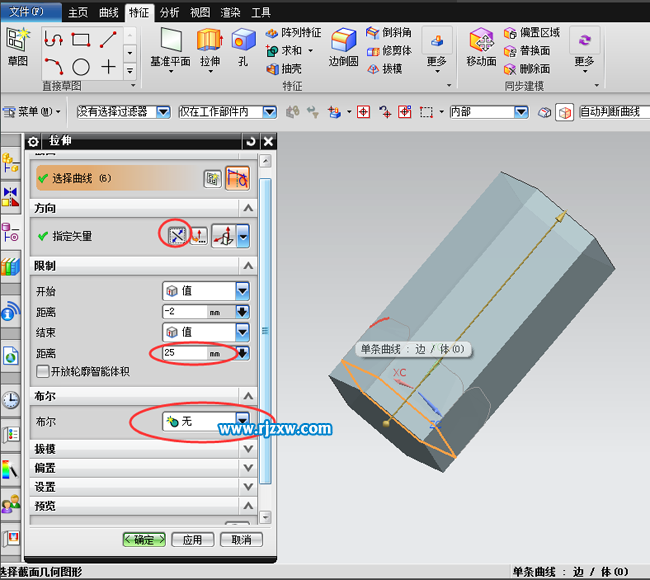650x580 pixels.
Task: Expand the 拔模 section in dialog
Action: click(248, 449)
